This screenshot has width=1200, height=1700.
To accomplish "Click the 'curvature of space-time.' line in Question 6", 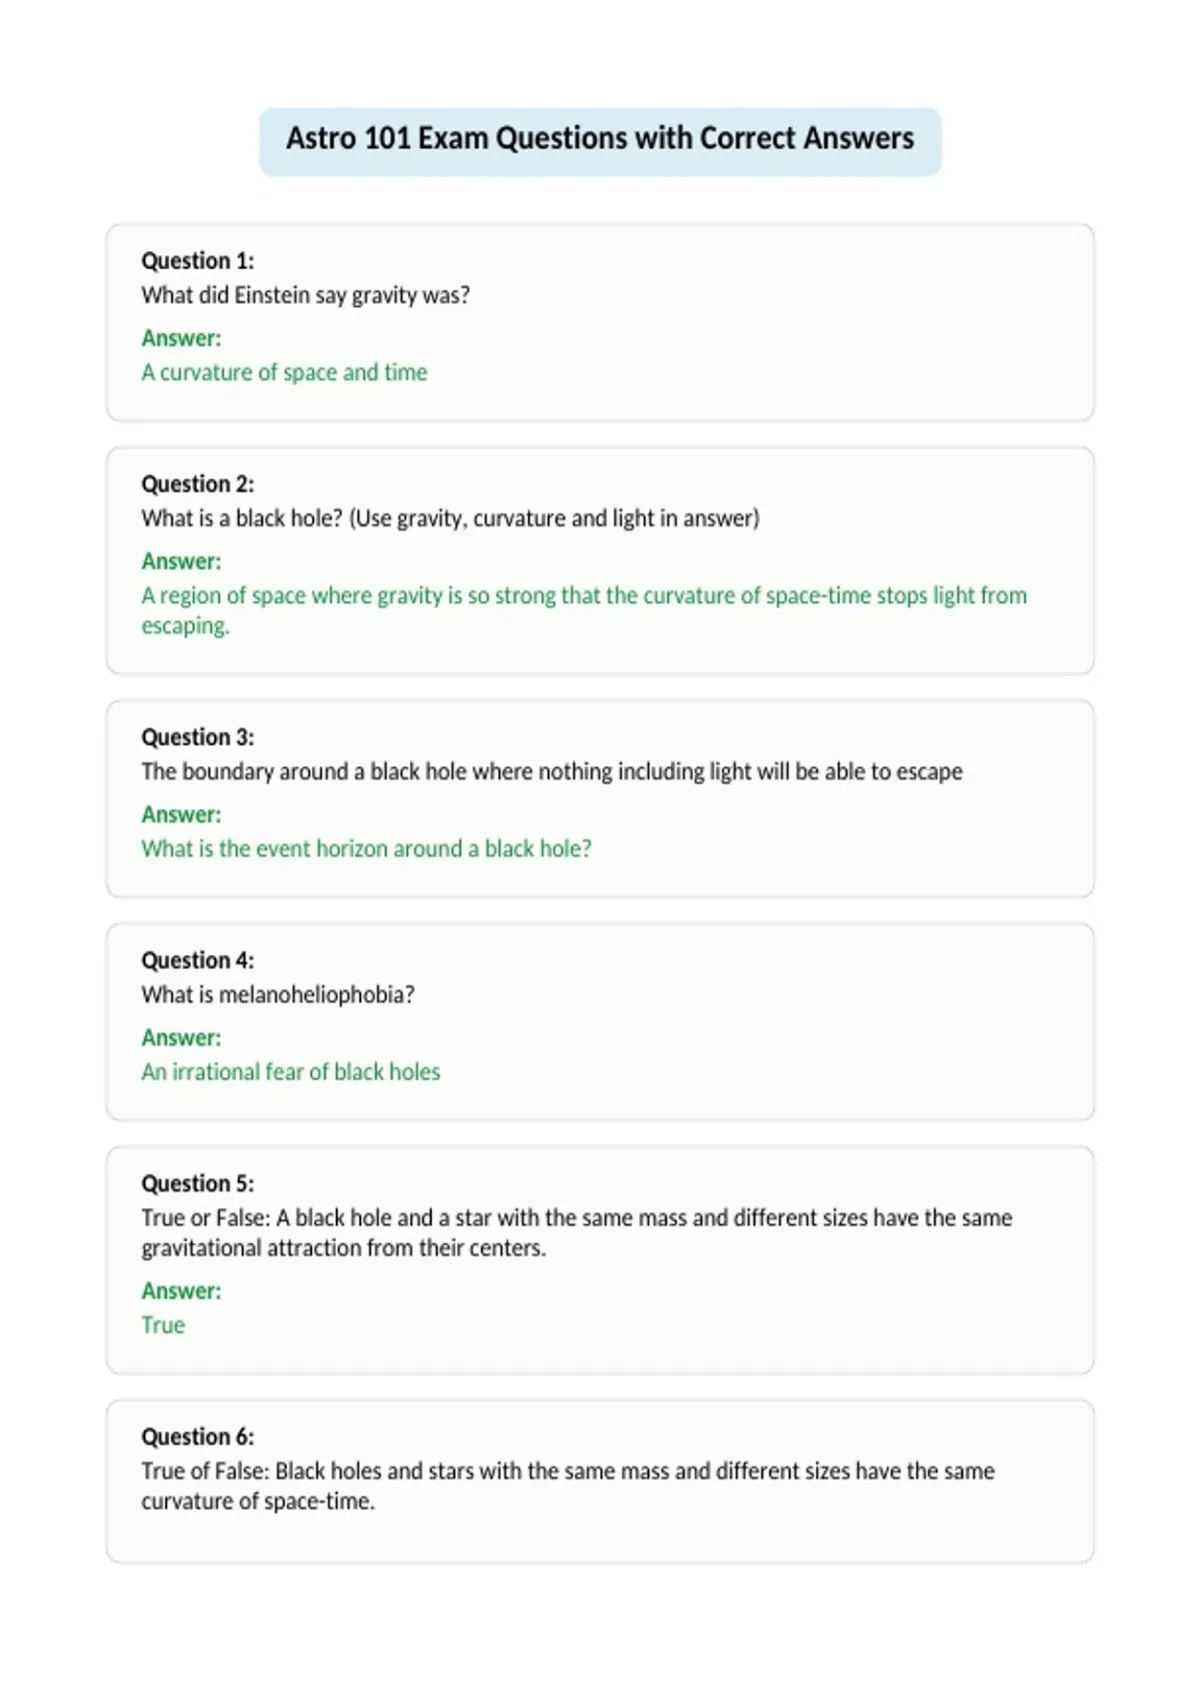I will point(258,1501).
